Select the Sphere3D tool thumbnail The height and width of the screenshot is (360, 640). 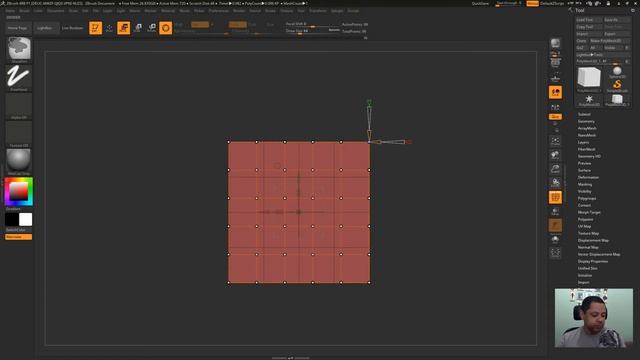tap(617, 72)
